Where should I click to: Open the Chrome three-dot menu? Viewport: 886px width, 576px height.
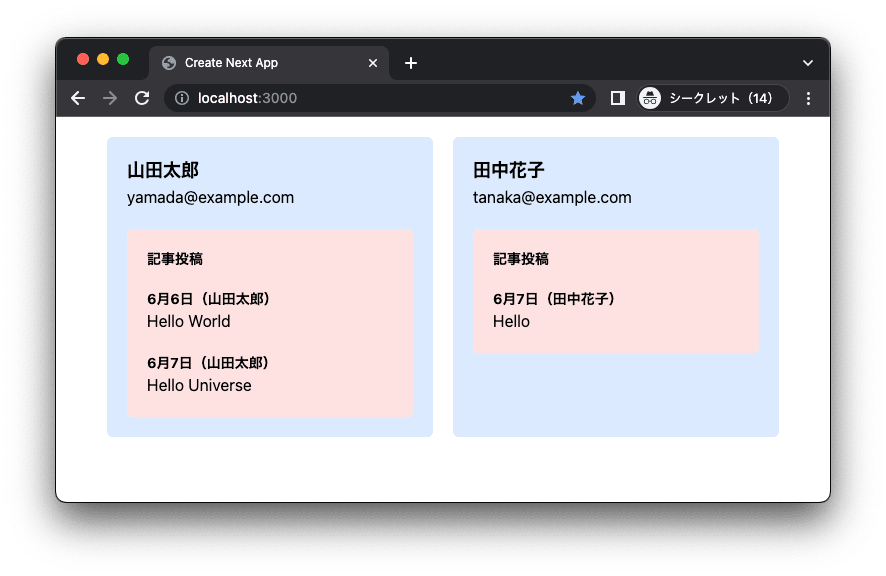click(808, 98)
